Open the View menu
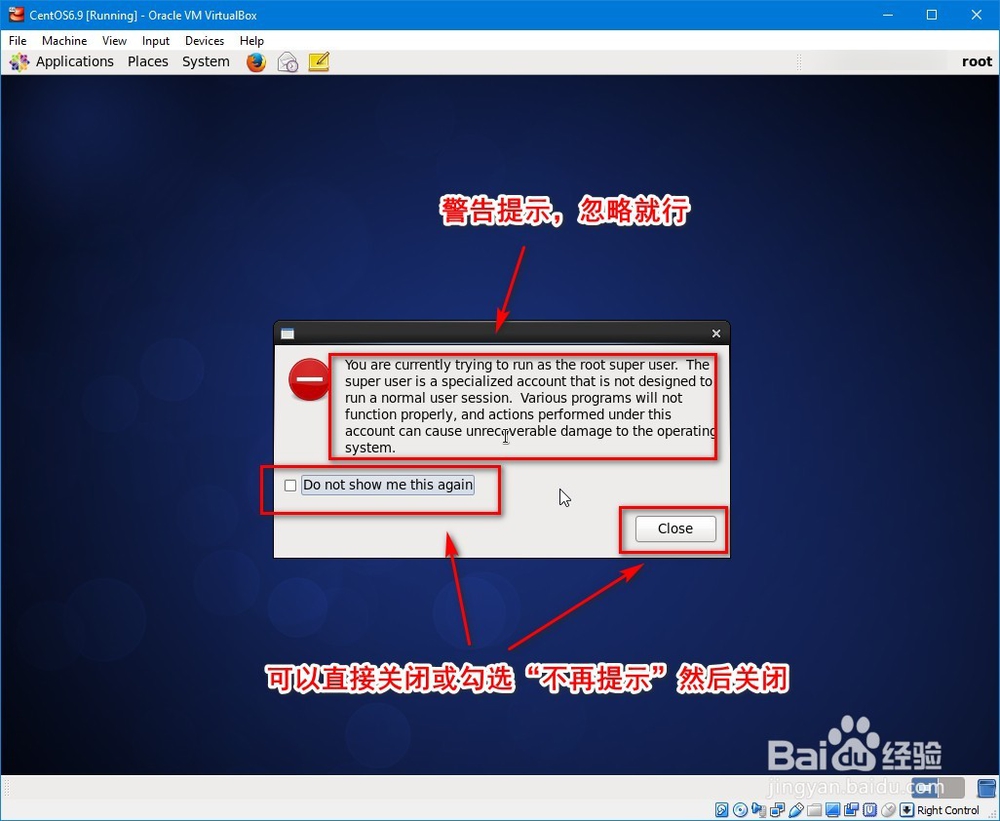 (114, 41)
